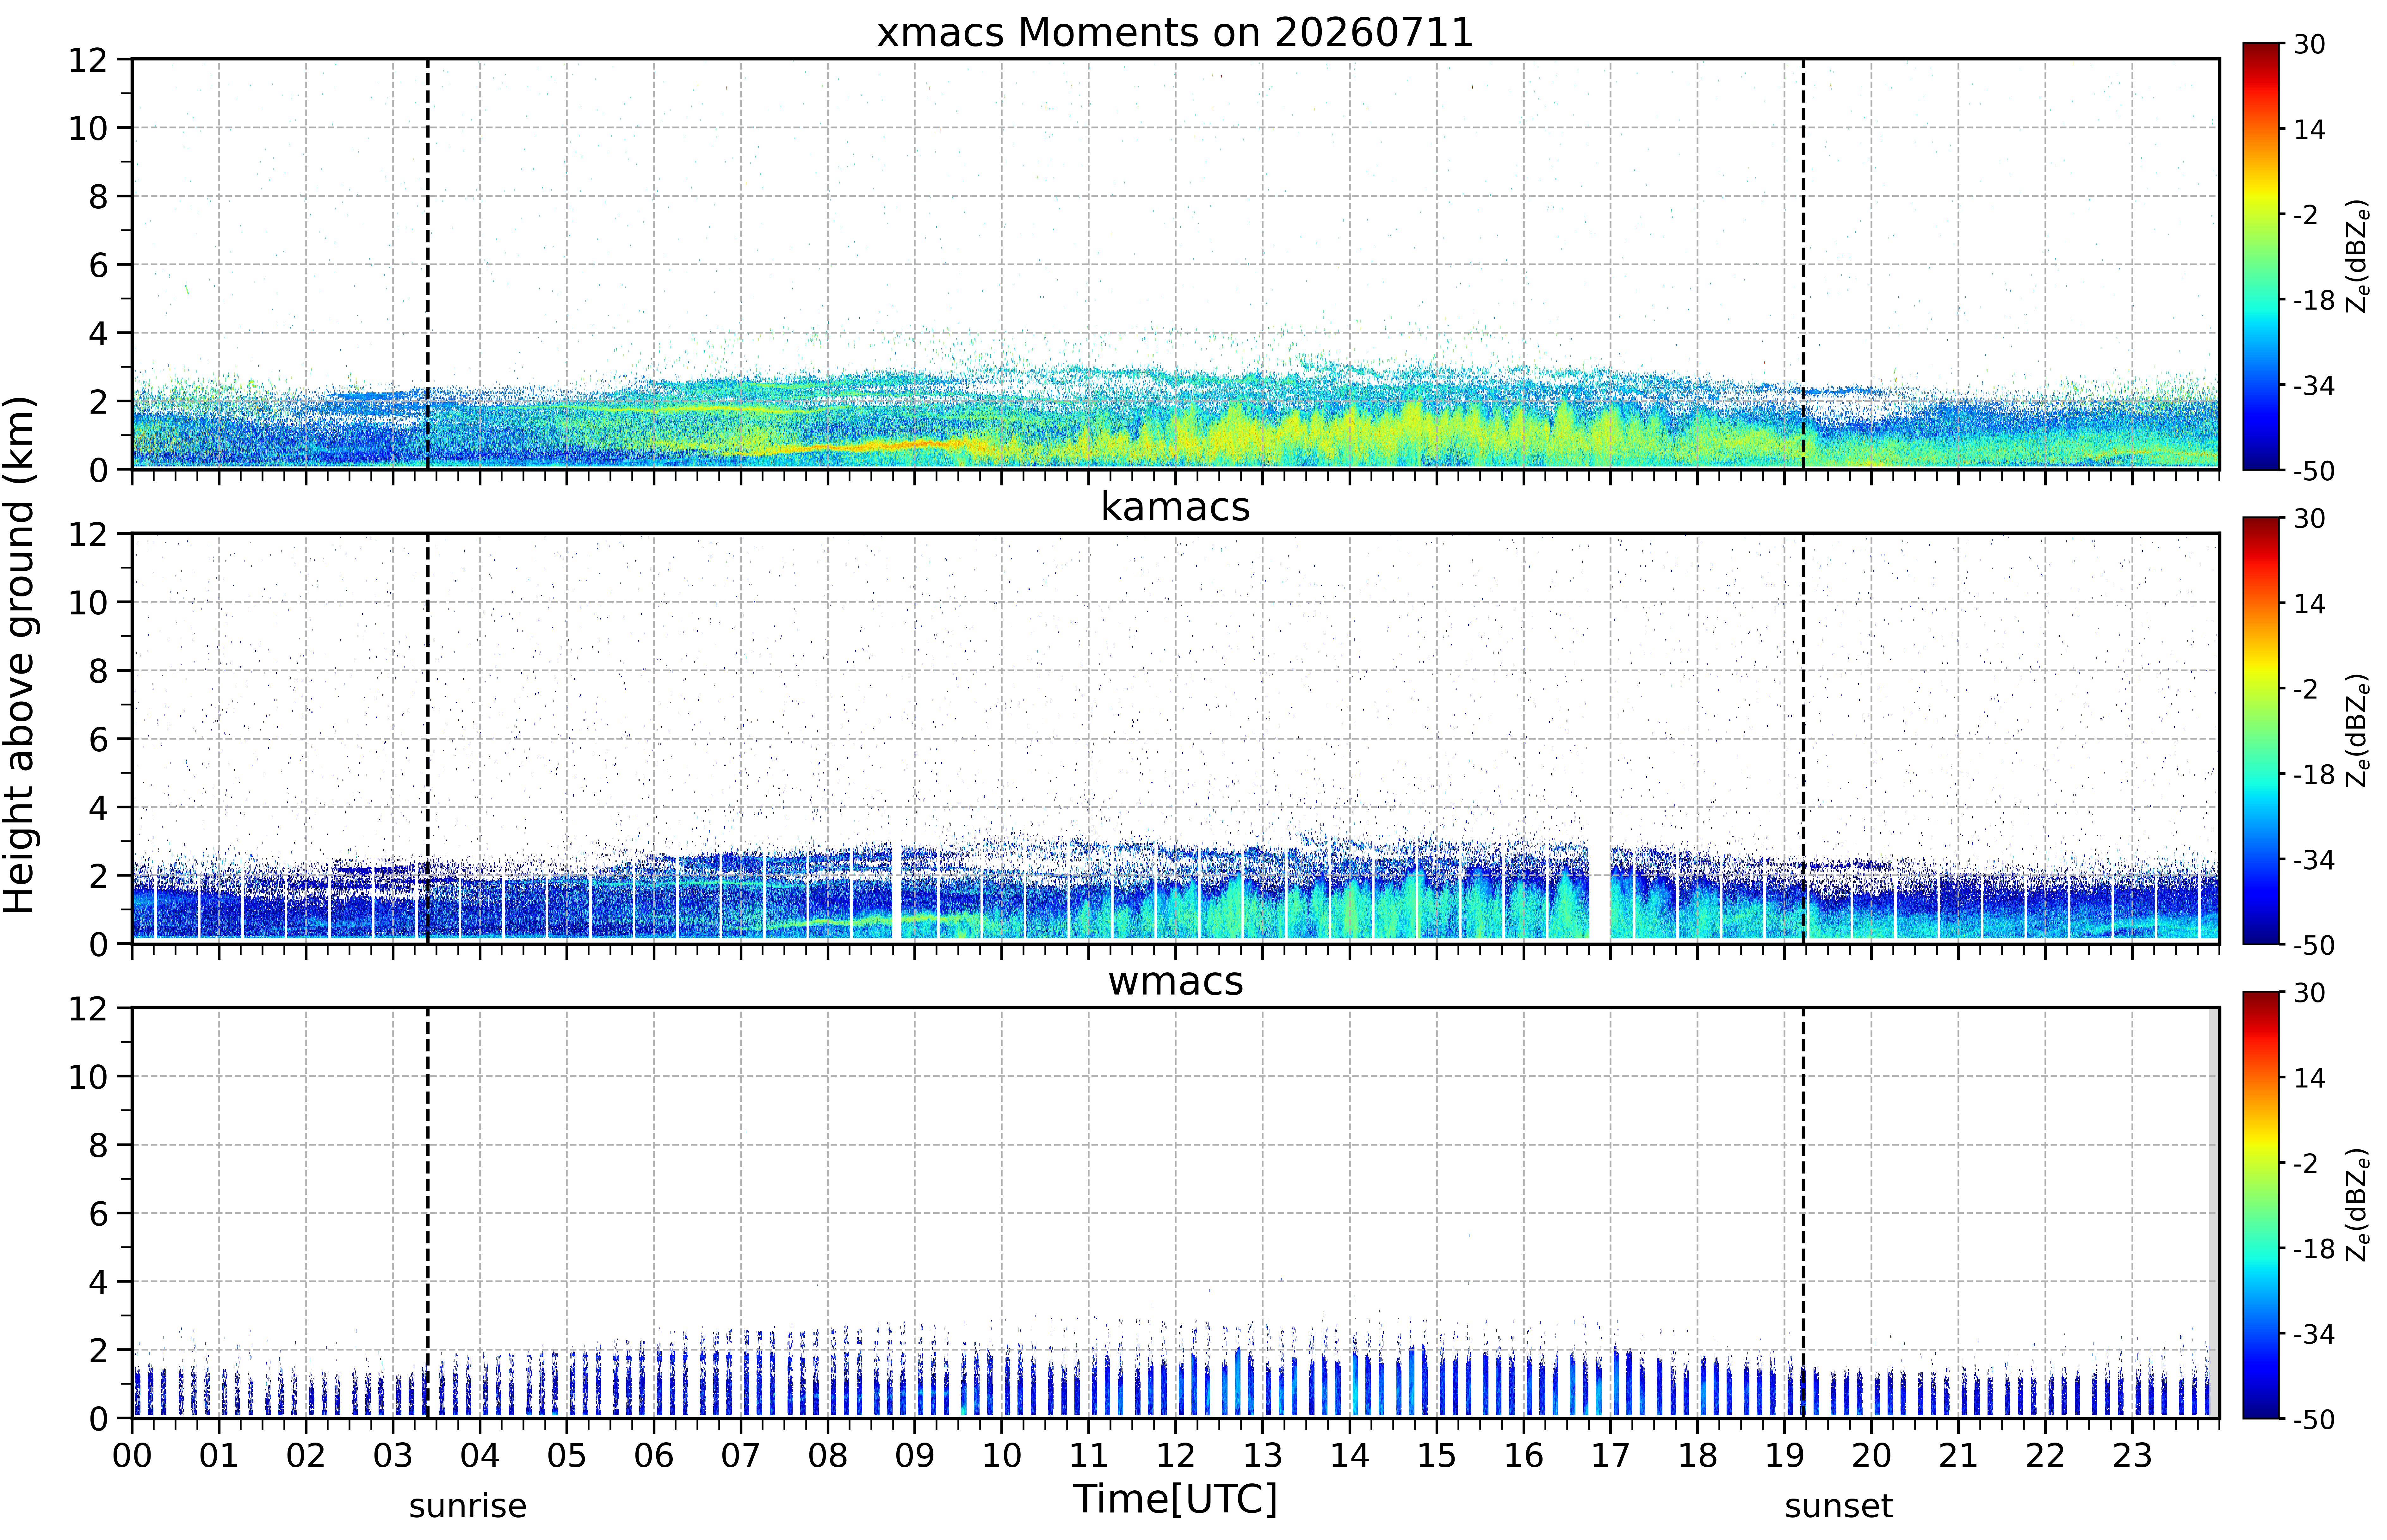Click the 12 hour tick label on the time axis
The height and width of the screenshot is (1540, 2387).
(x=1175, y=1455)
